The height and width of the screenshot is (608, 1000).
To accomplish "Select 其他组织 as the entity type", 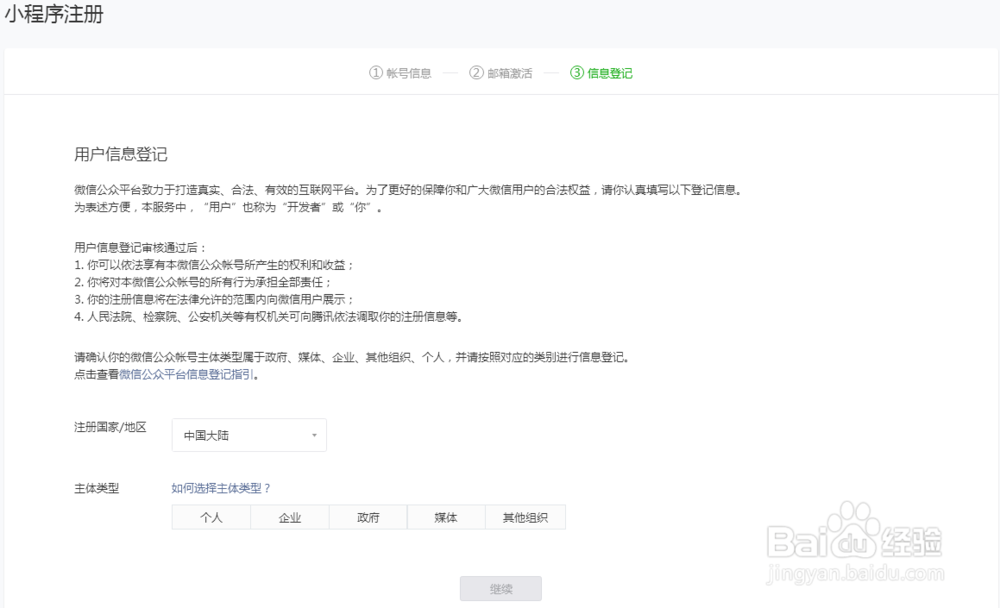I will (x=525, y=517).
